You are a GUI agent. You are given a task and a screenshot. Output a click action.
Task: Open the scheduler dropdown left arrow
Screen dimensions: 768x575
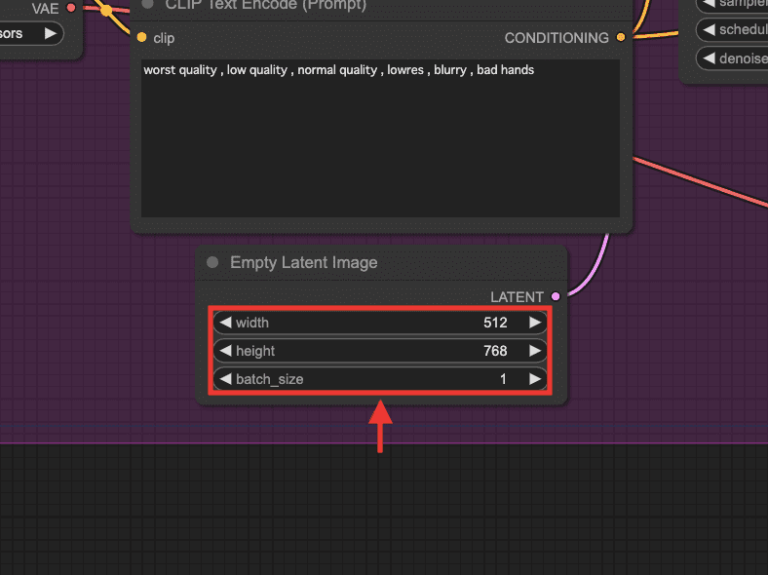tap(709, 29)
